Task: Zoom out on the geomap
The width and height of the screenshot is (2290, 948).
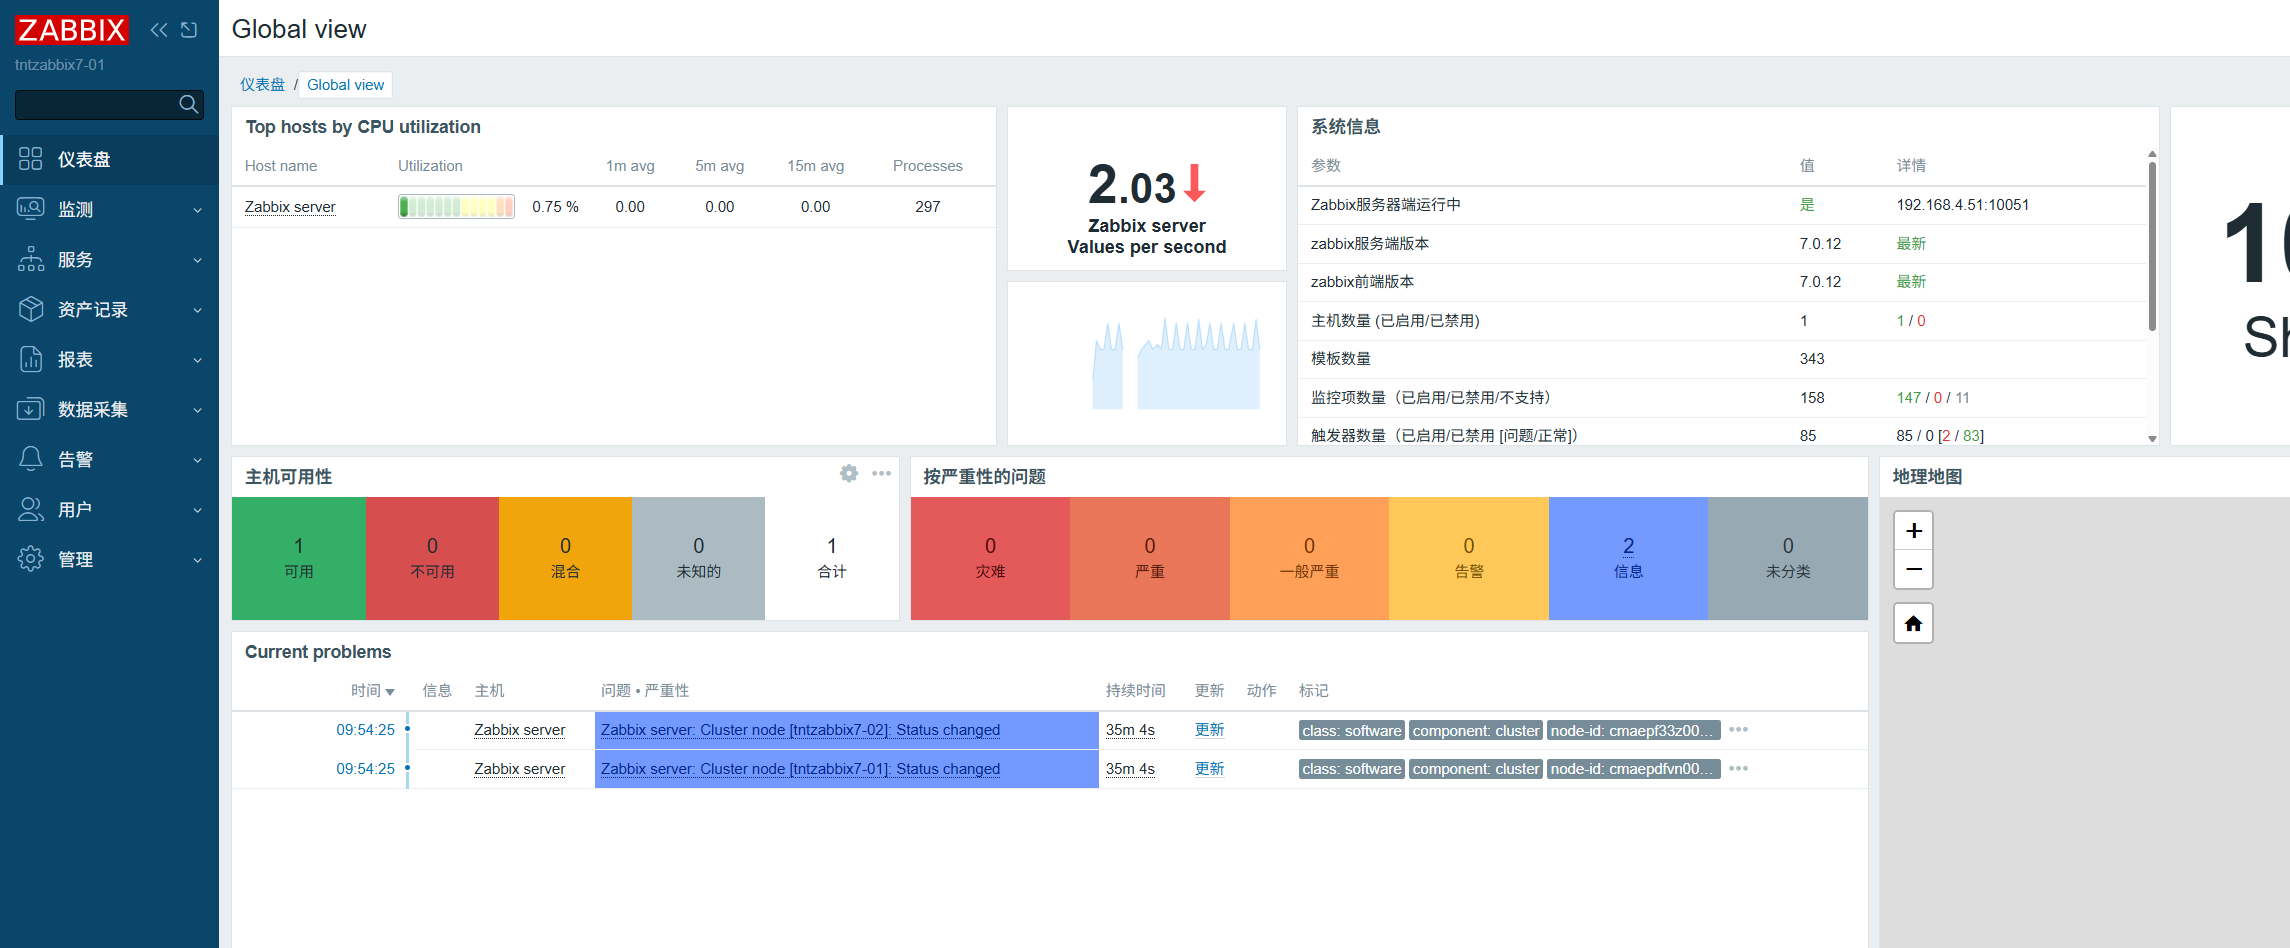Action: (1914, 569)
